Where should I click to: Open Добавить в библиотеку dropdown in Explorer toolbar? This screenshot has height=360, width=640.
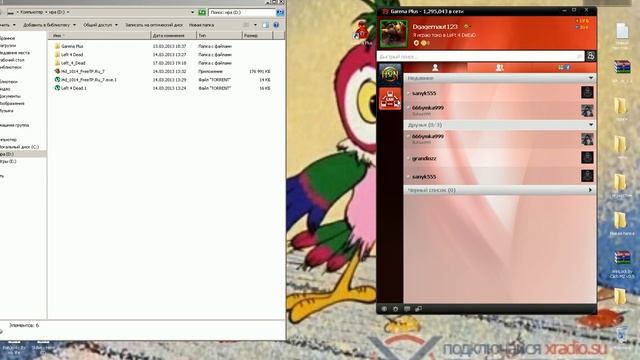[x=49, y=25]
